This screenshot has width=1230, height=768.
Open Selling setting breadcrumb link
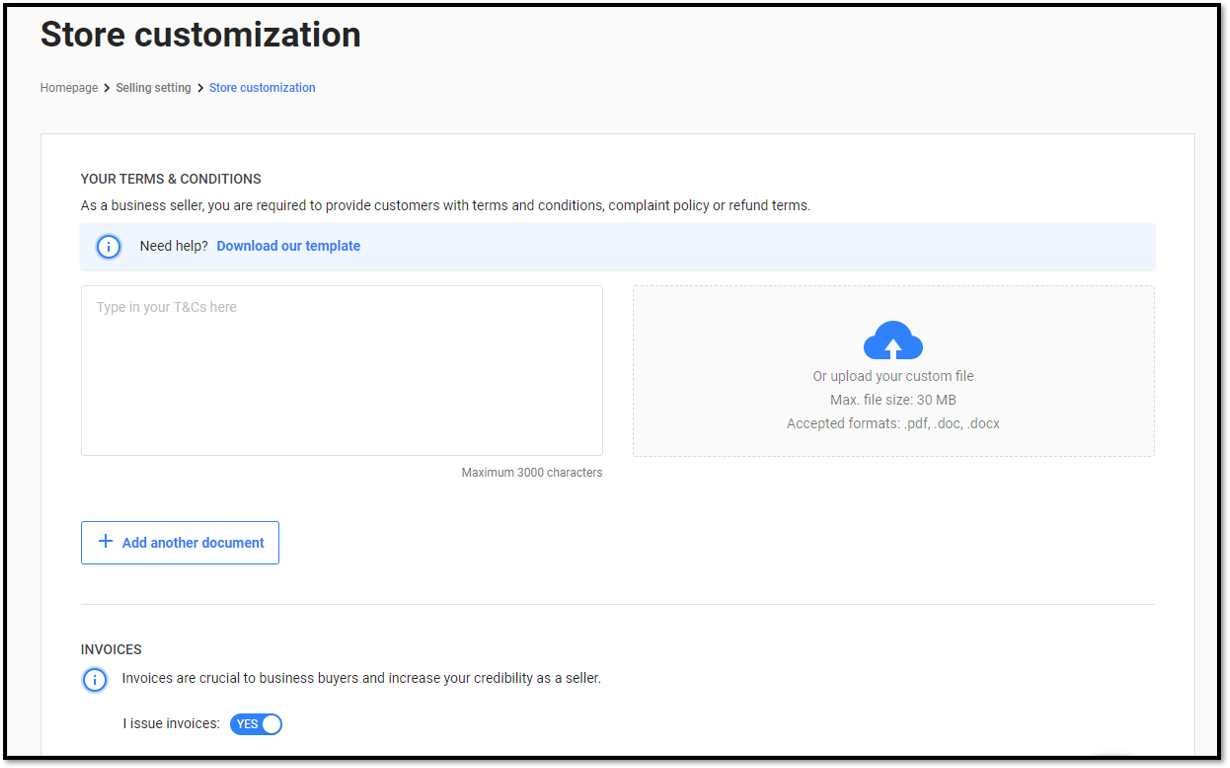[153, 88]
